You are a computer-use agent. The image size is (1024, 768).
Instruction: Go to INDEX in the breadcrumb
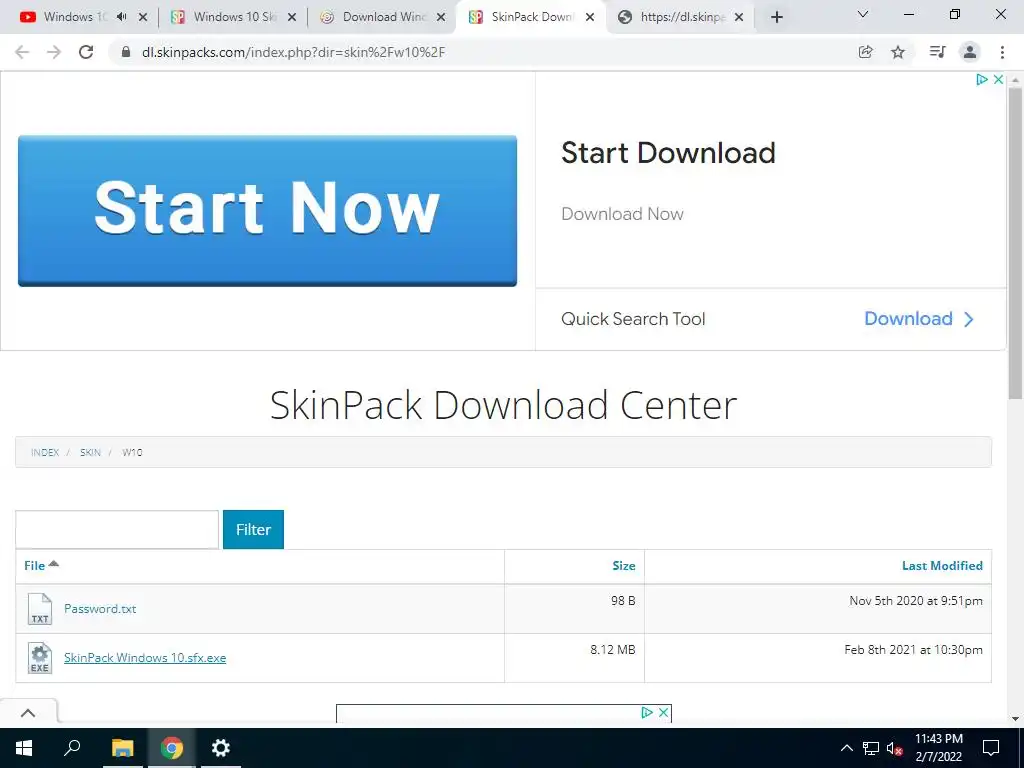click(45, 452)
